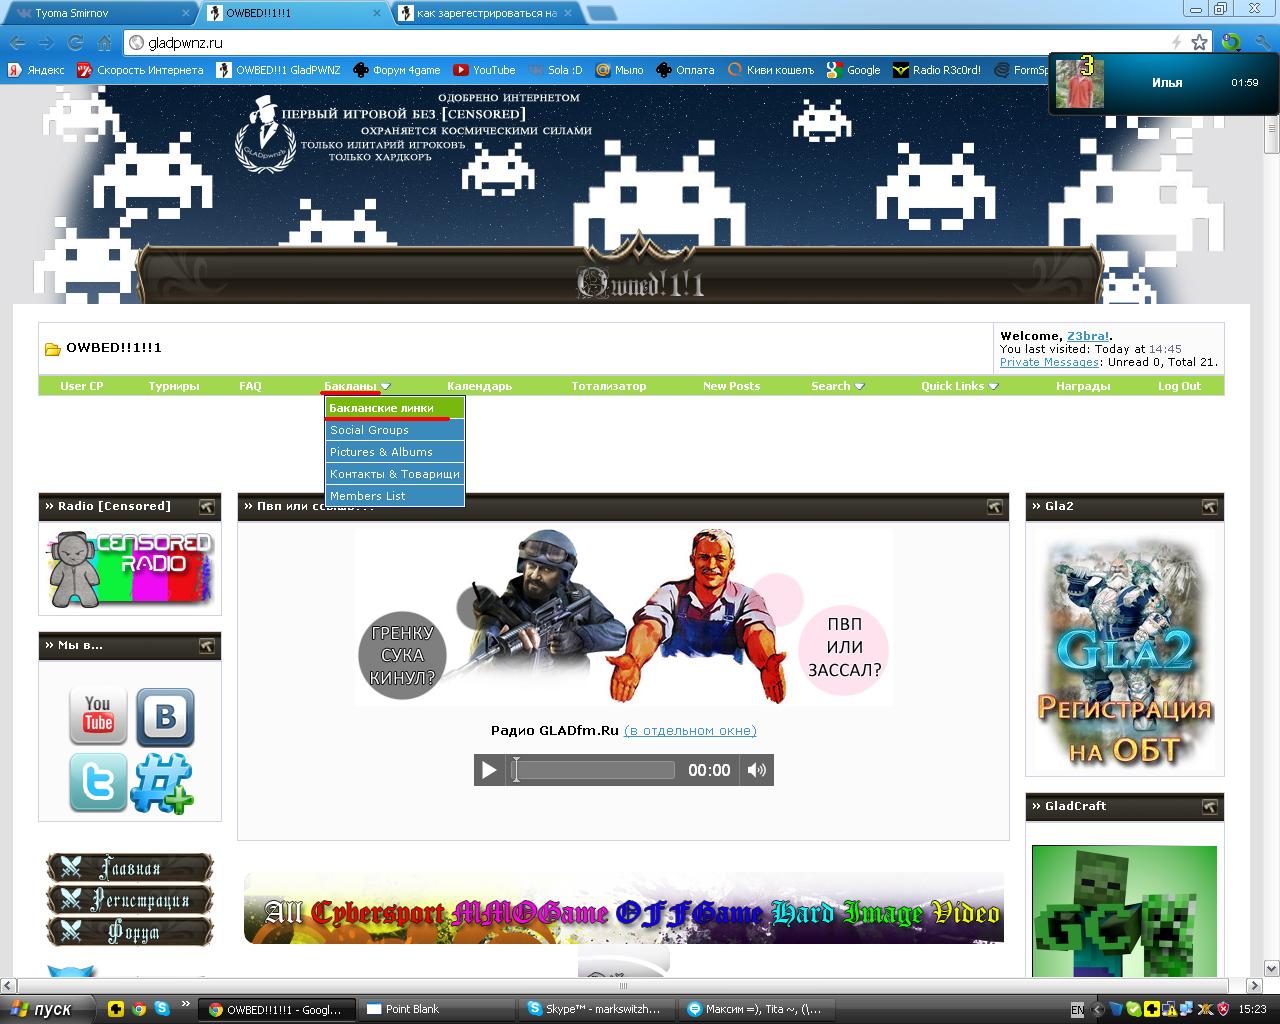Click the Главная navigation button
The image size is (1280, 1024).
coord(130,868)
